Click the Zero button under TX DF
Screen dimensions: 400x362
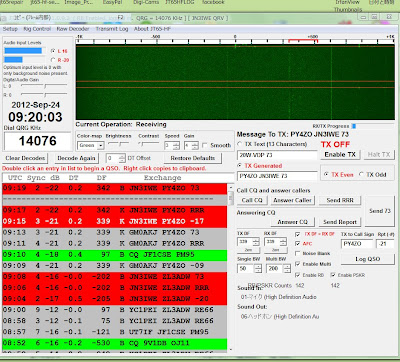248,250
